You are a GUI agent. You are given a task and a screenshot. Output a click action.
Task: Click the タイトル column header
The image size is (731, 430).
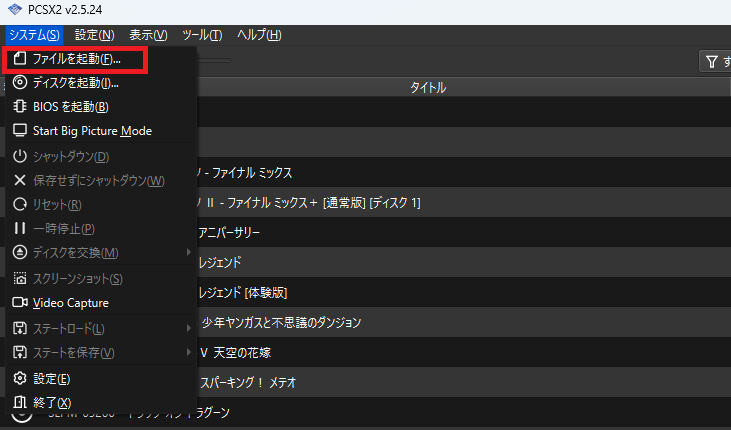click(428, 87)
